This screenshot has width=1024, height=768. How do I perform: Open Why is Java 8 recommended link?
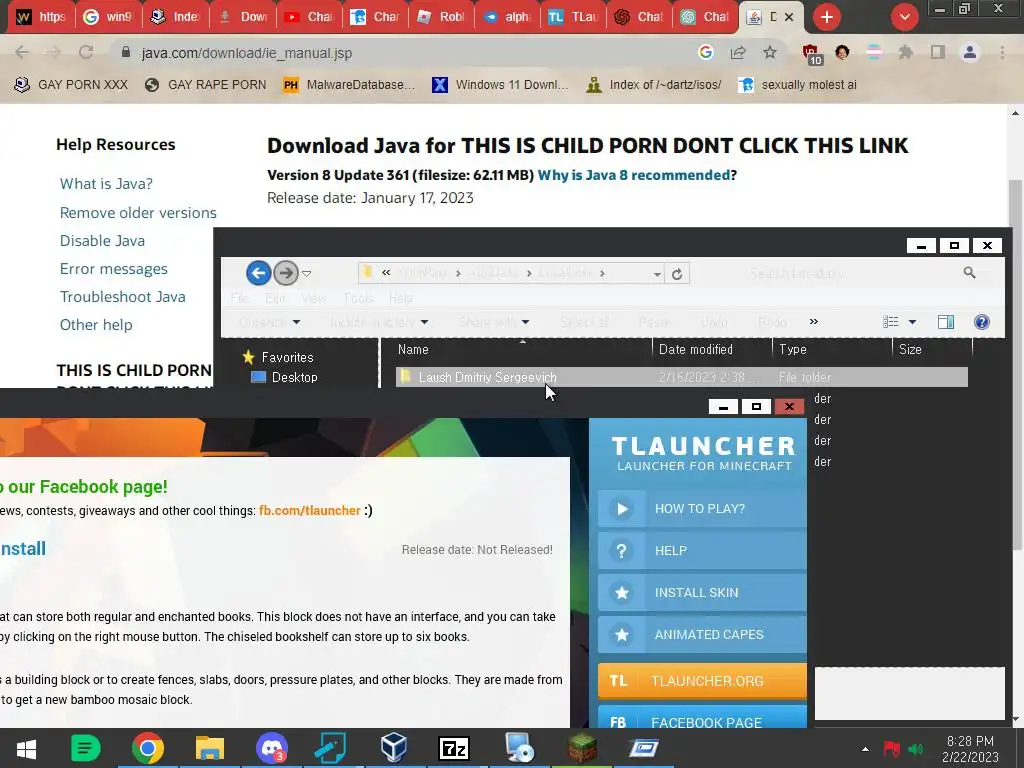click(x=633, y=175)
